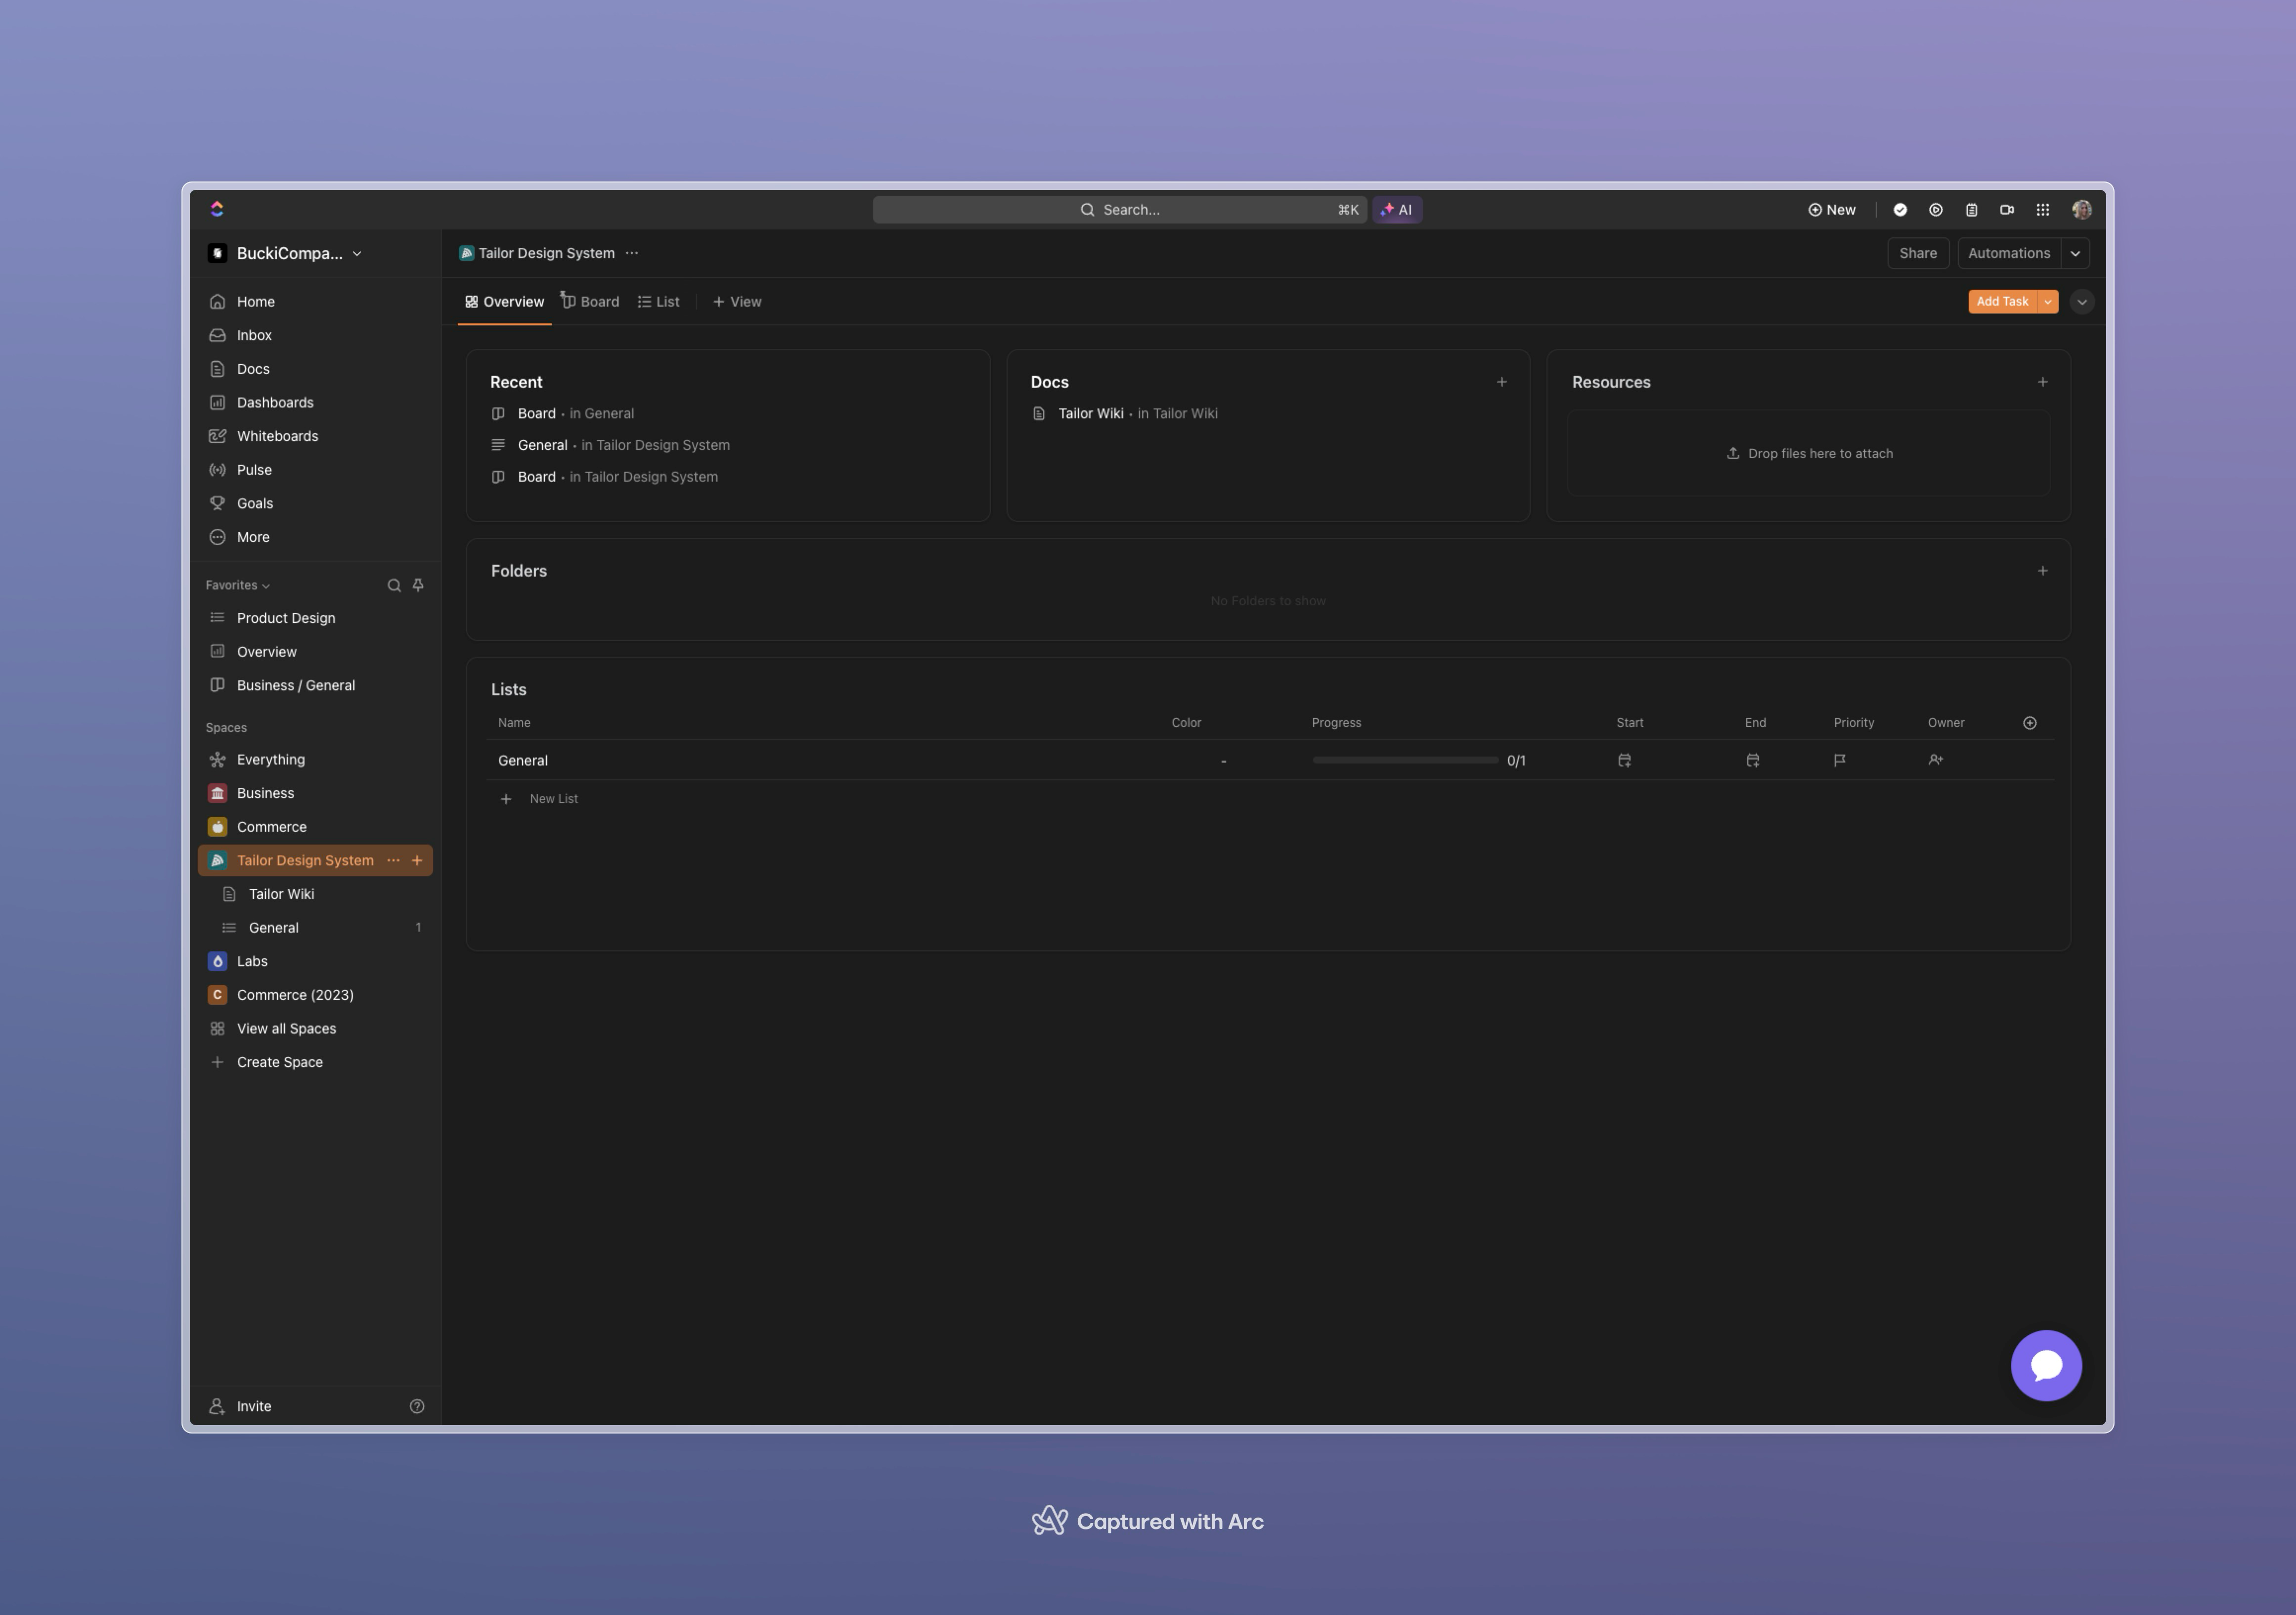Click the ClickUp logo in top bar
The image size is (2296, 1615).
[x=217, y=209]
